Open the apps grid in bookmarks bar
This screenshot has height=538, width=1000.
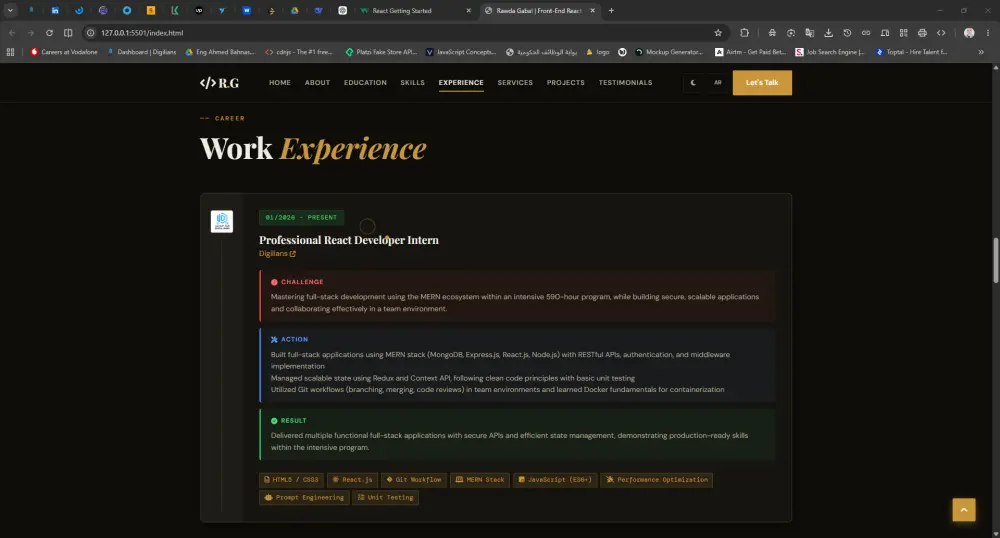(10, 52)
